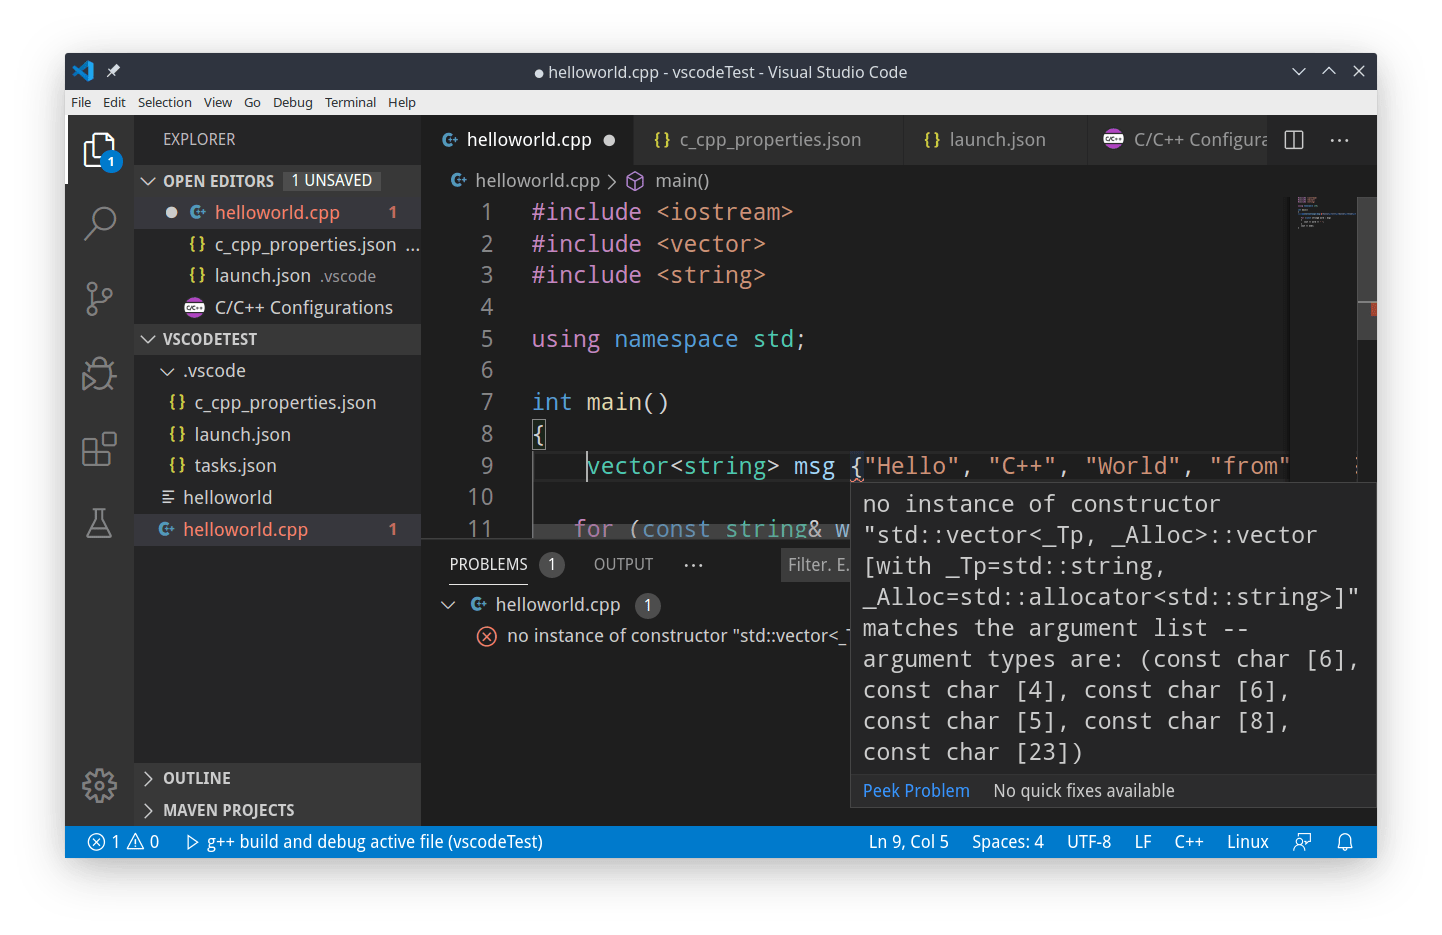Change indentation via Spaces: 4
This screenshot has height=935, width=1442.
(1007, 842)
